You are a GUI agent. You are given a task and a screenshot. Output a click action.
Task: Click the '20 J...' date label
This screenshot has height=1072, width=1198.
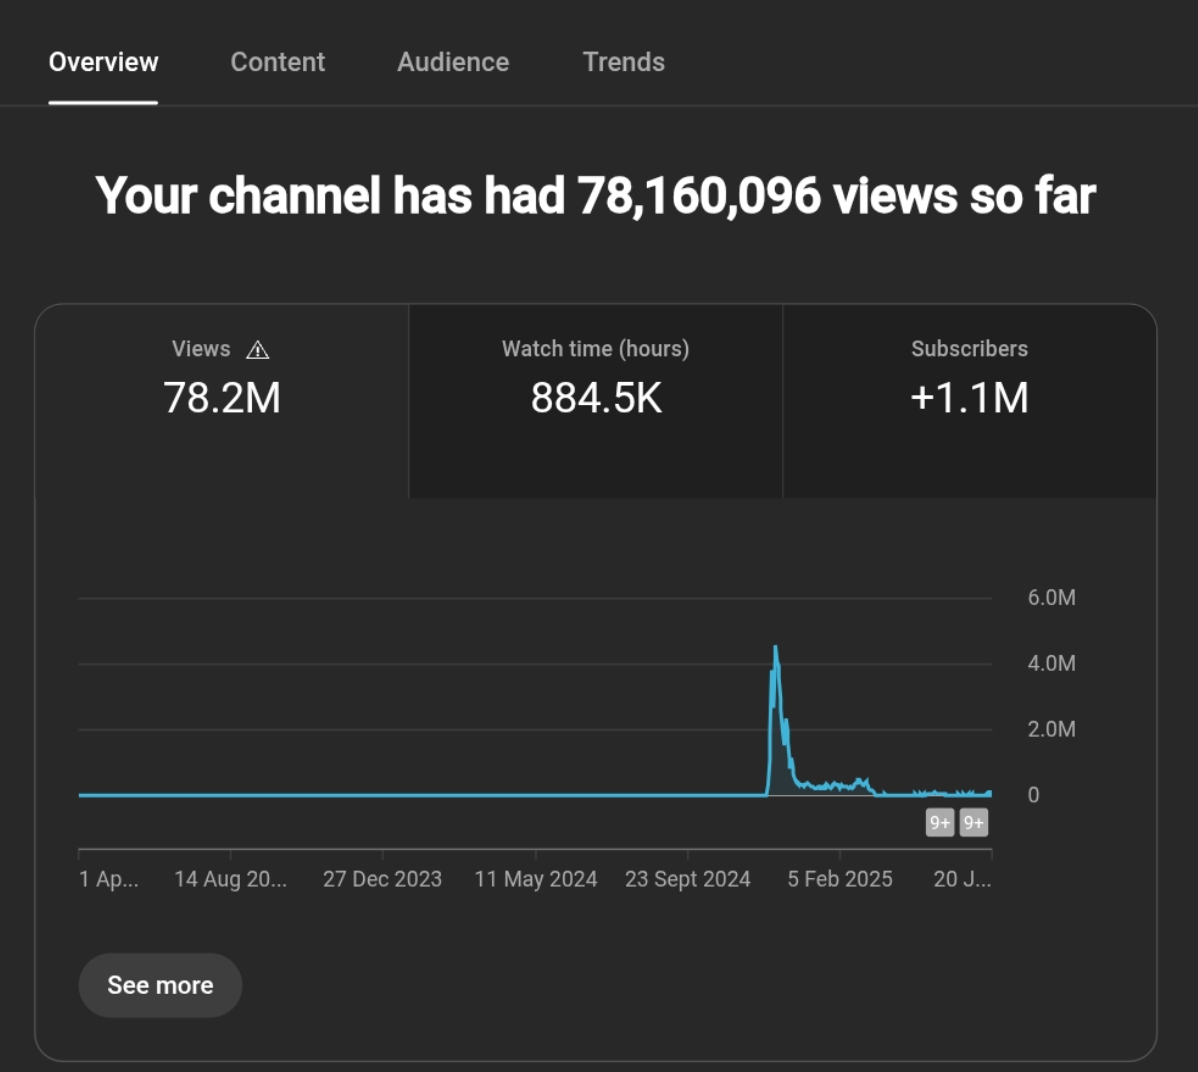click(962, 879)
